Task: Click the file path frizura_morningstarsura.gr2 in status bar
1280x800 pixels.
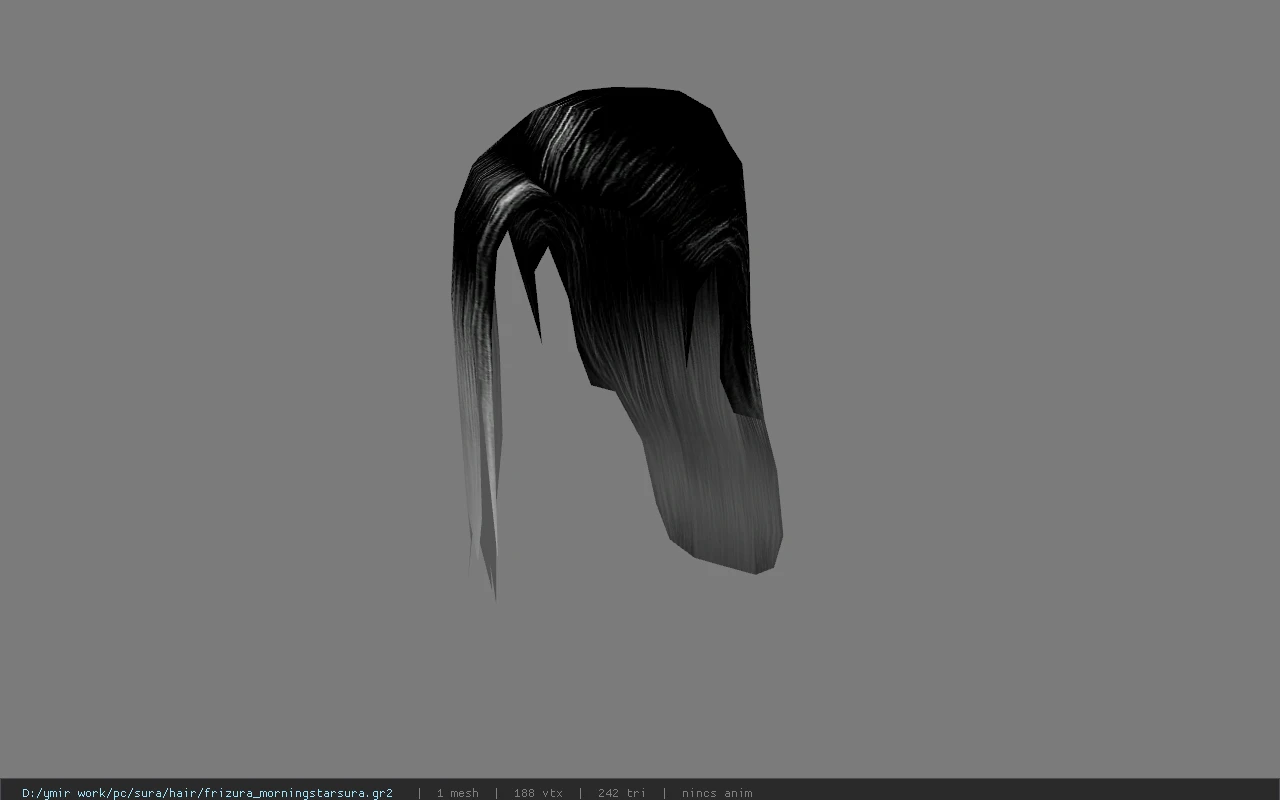Action: pyautogui.click(x=207, y=793)
